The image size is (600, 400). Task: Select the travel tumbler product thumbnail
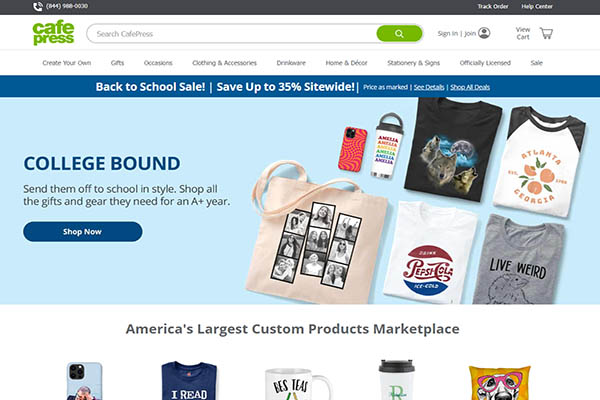(396, 380)
